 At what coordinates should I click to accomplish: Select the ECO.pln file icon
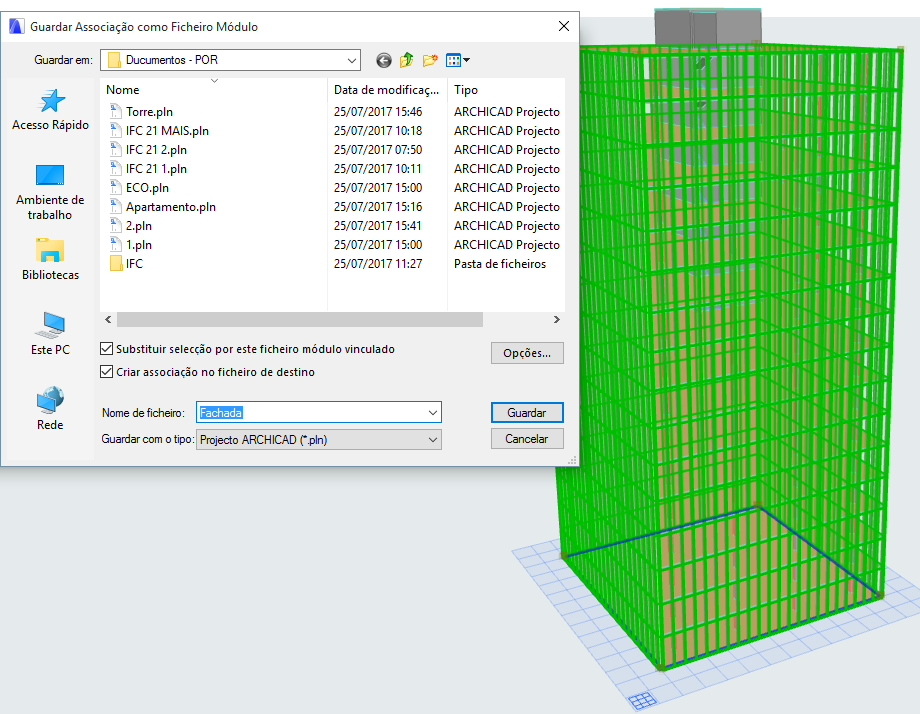point(116,188)
